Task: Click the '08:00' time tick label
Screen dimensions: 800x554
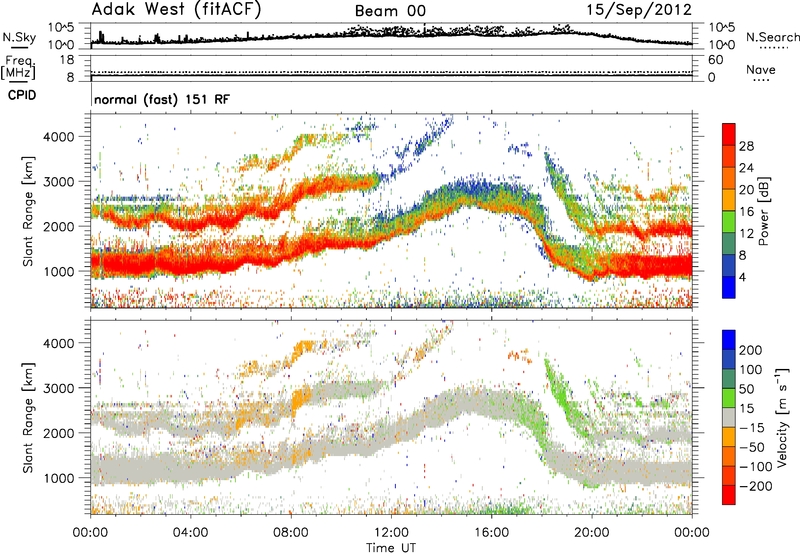Action: 291,533
